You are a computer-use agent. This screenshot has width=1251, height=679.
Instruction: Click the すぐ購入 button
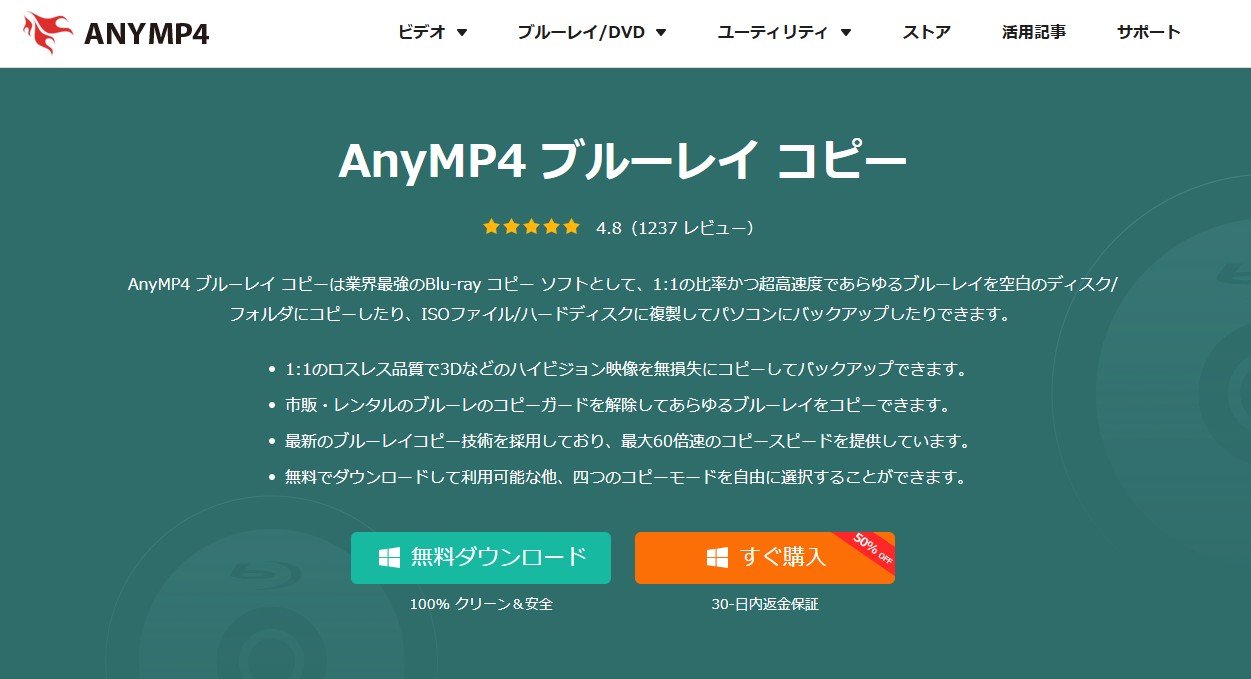tap(765, 558)
